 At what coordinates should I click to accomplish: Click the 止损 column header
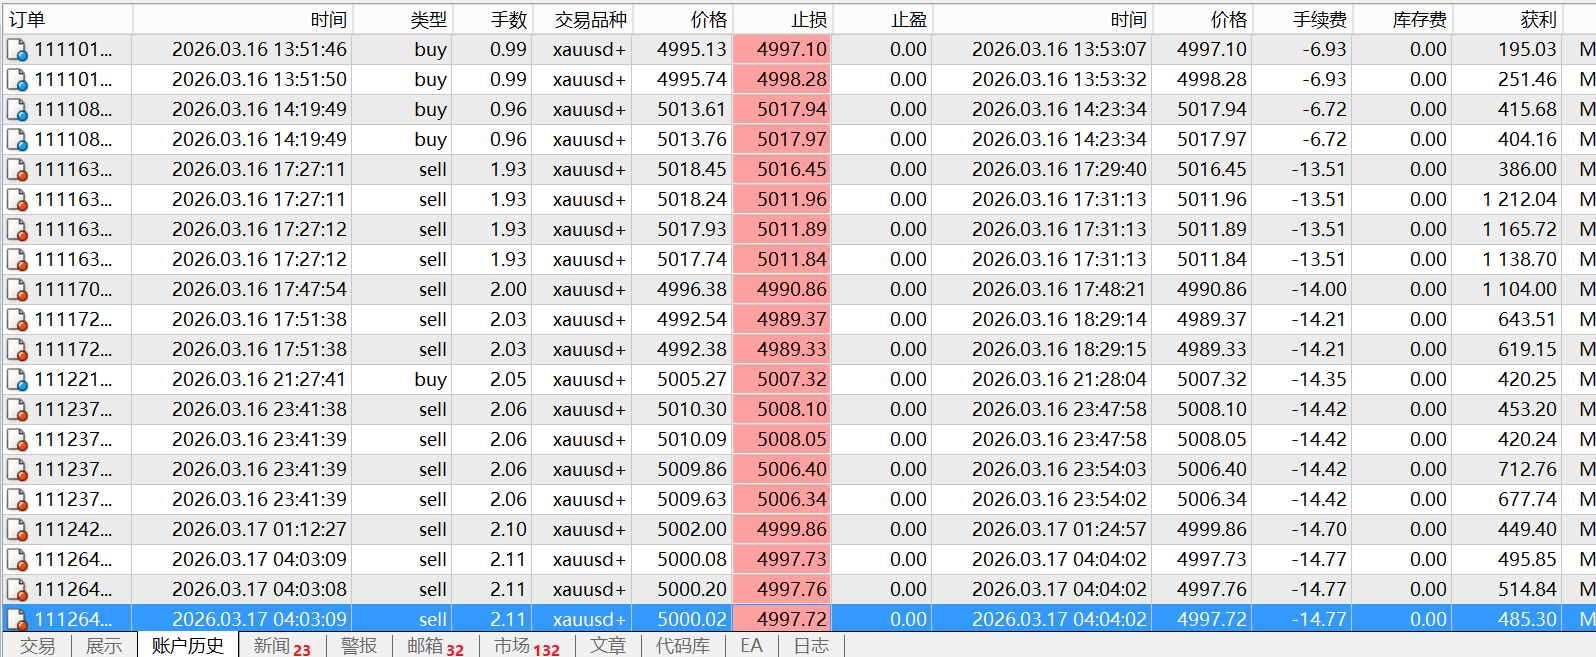pos(782,19)
